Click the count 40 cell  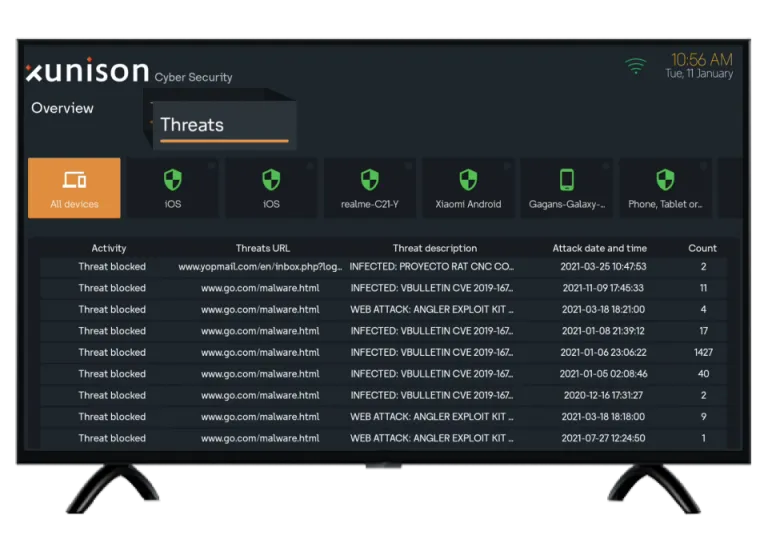click(703, 374)
